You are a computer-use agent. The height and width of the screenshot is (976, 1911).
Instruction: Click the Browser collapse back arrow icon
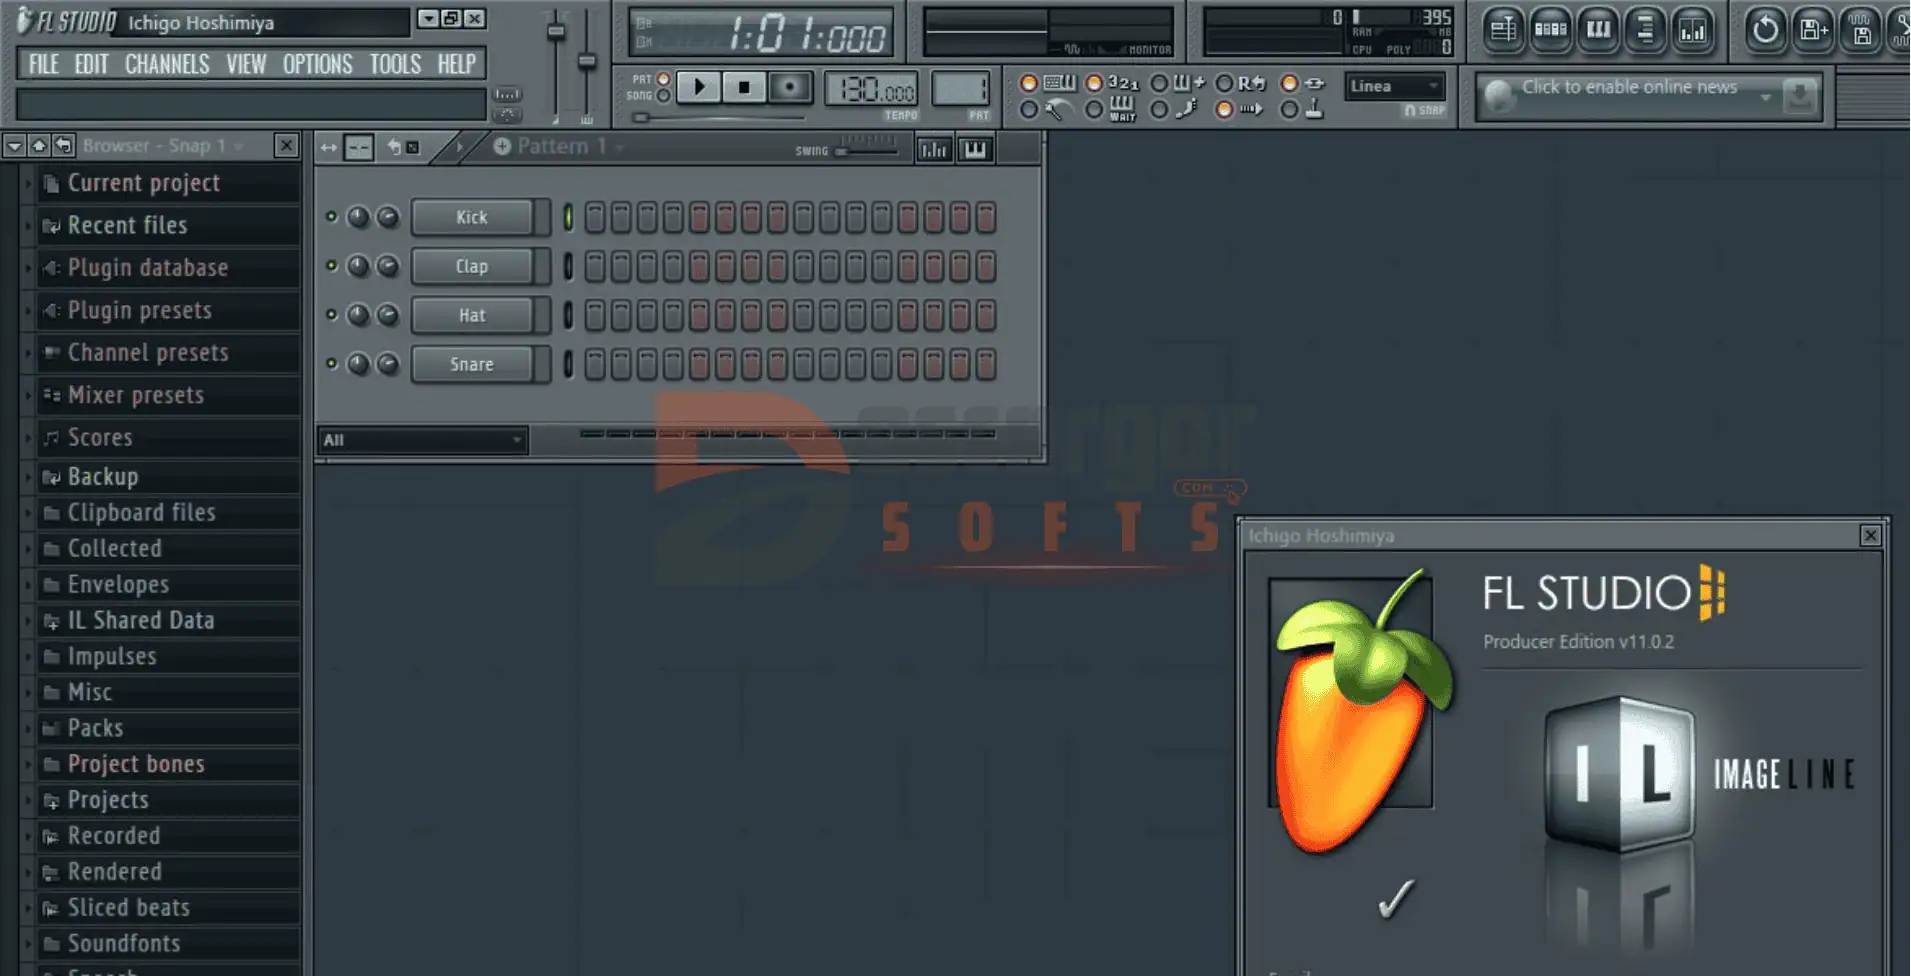point(64,146)
